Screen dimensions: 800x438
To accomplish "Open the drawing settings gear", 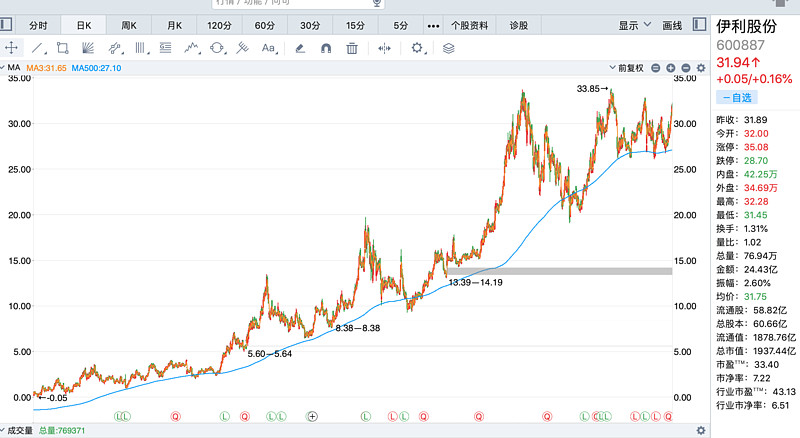I will pyautogui.click(x=418, y=47).
